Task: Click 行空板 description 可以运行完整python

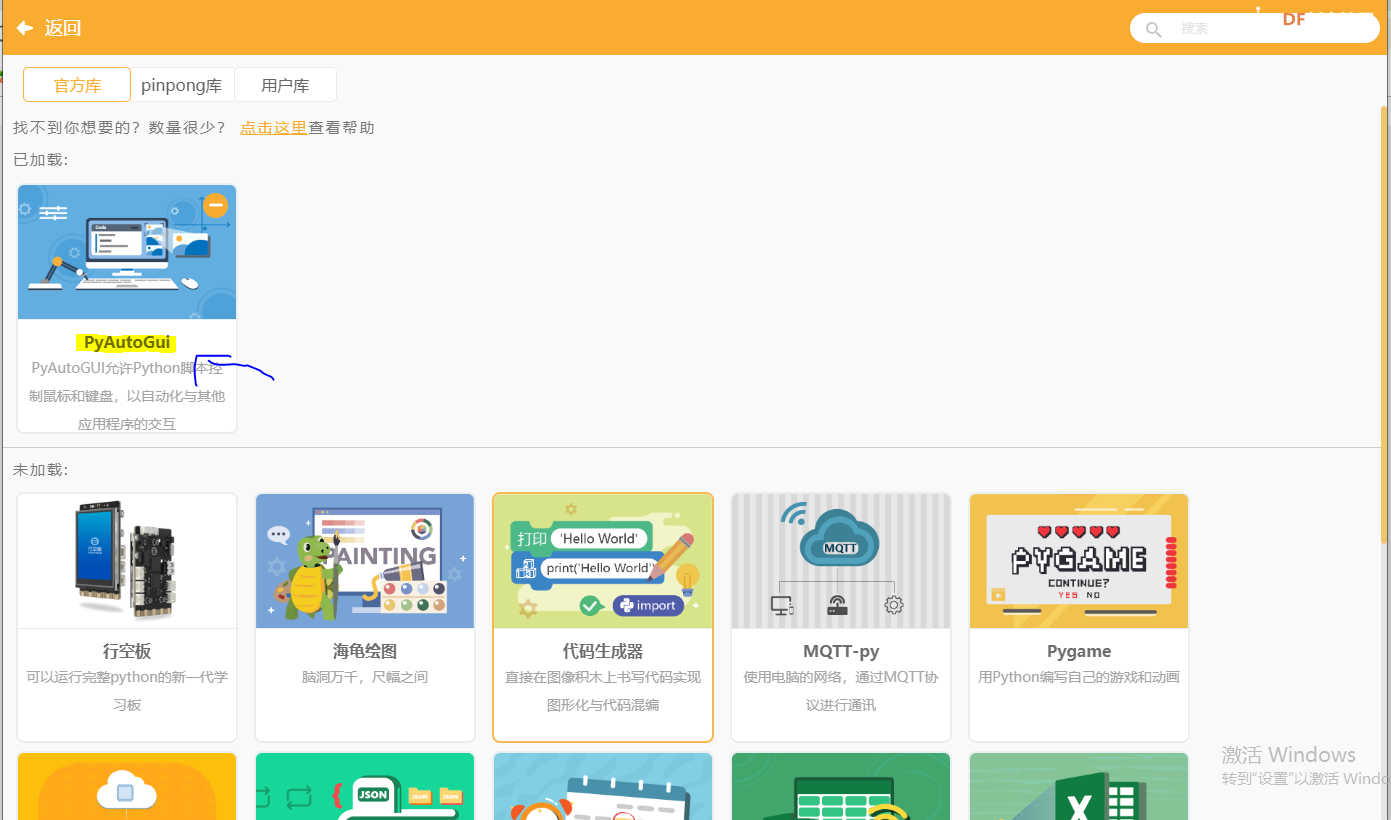Action: click(x=127, y=691)
